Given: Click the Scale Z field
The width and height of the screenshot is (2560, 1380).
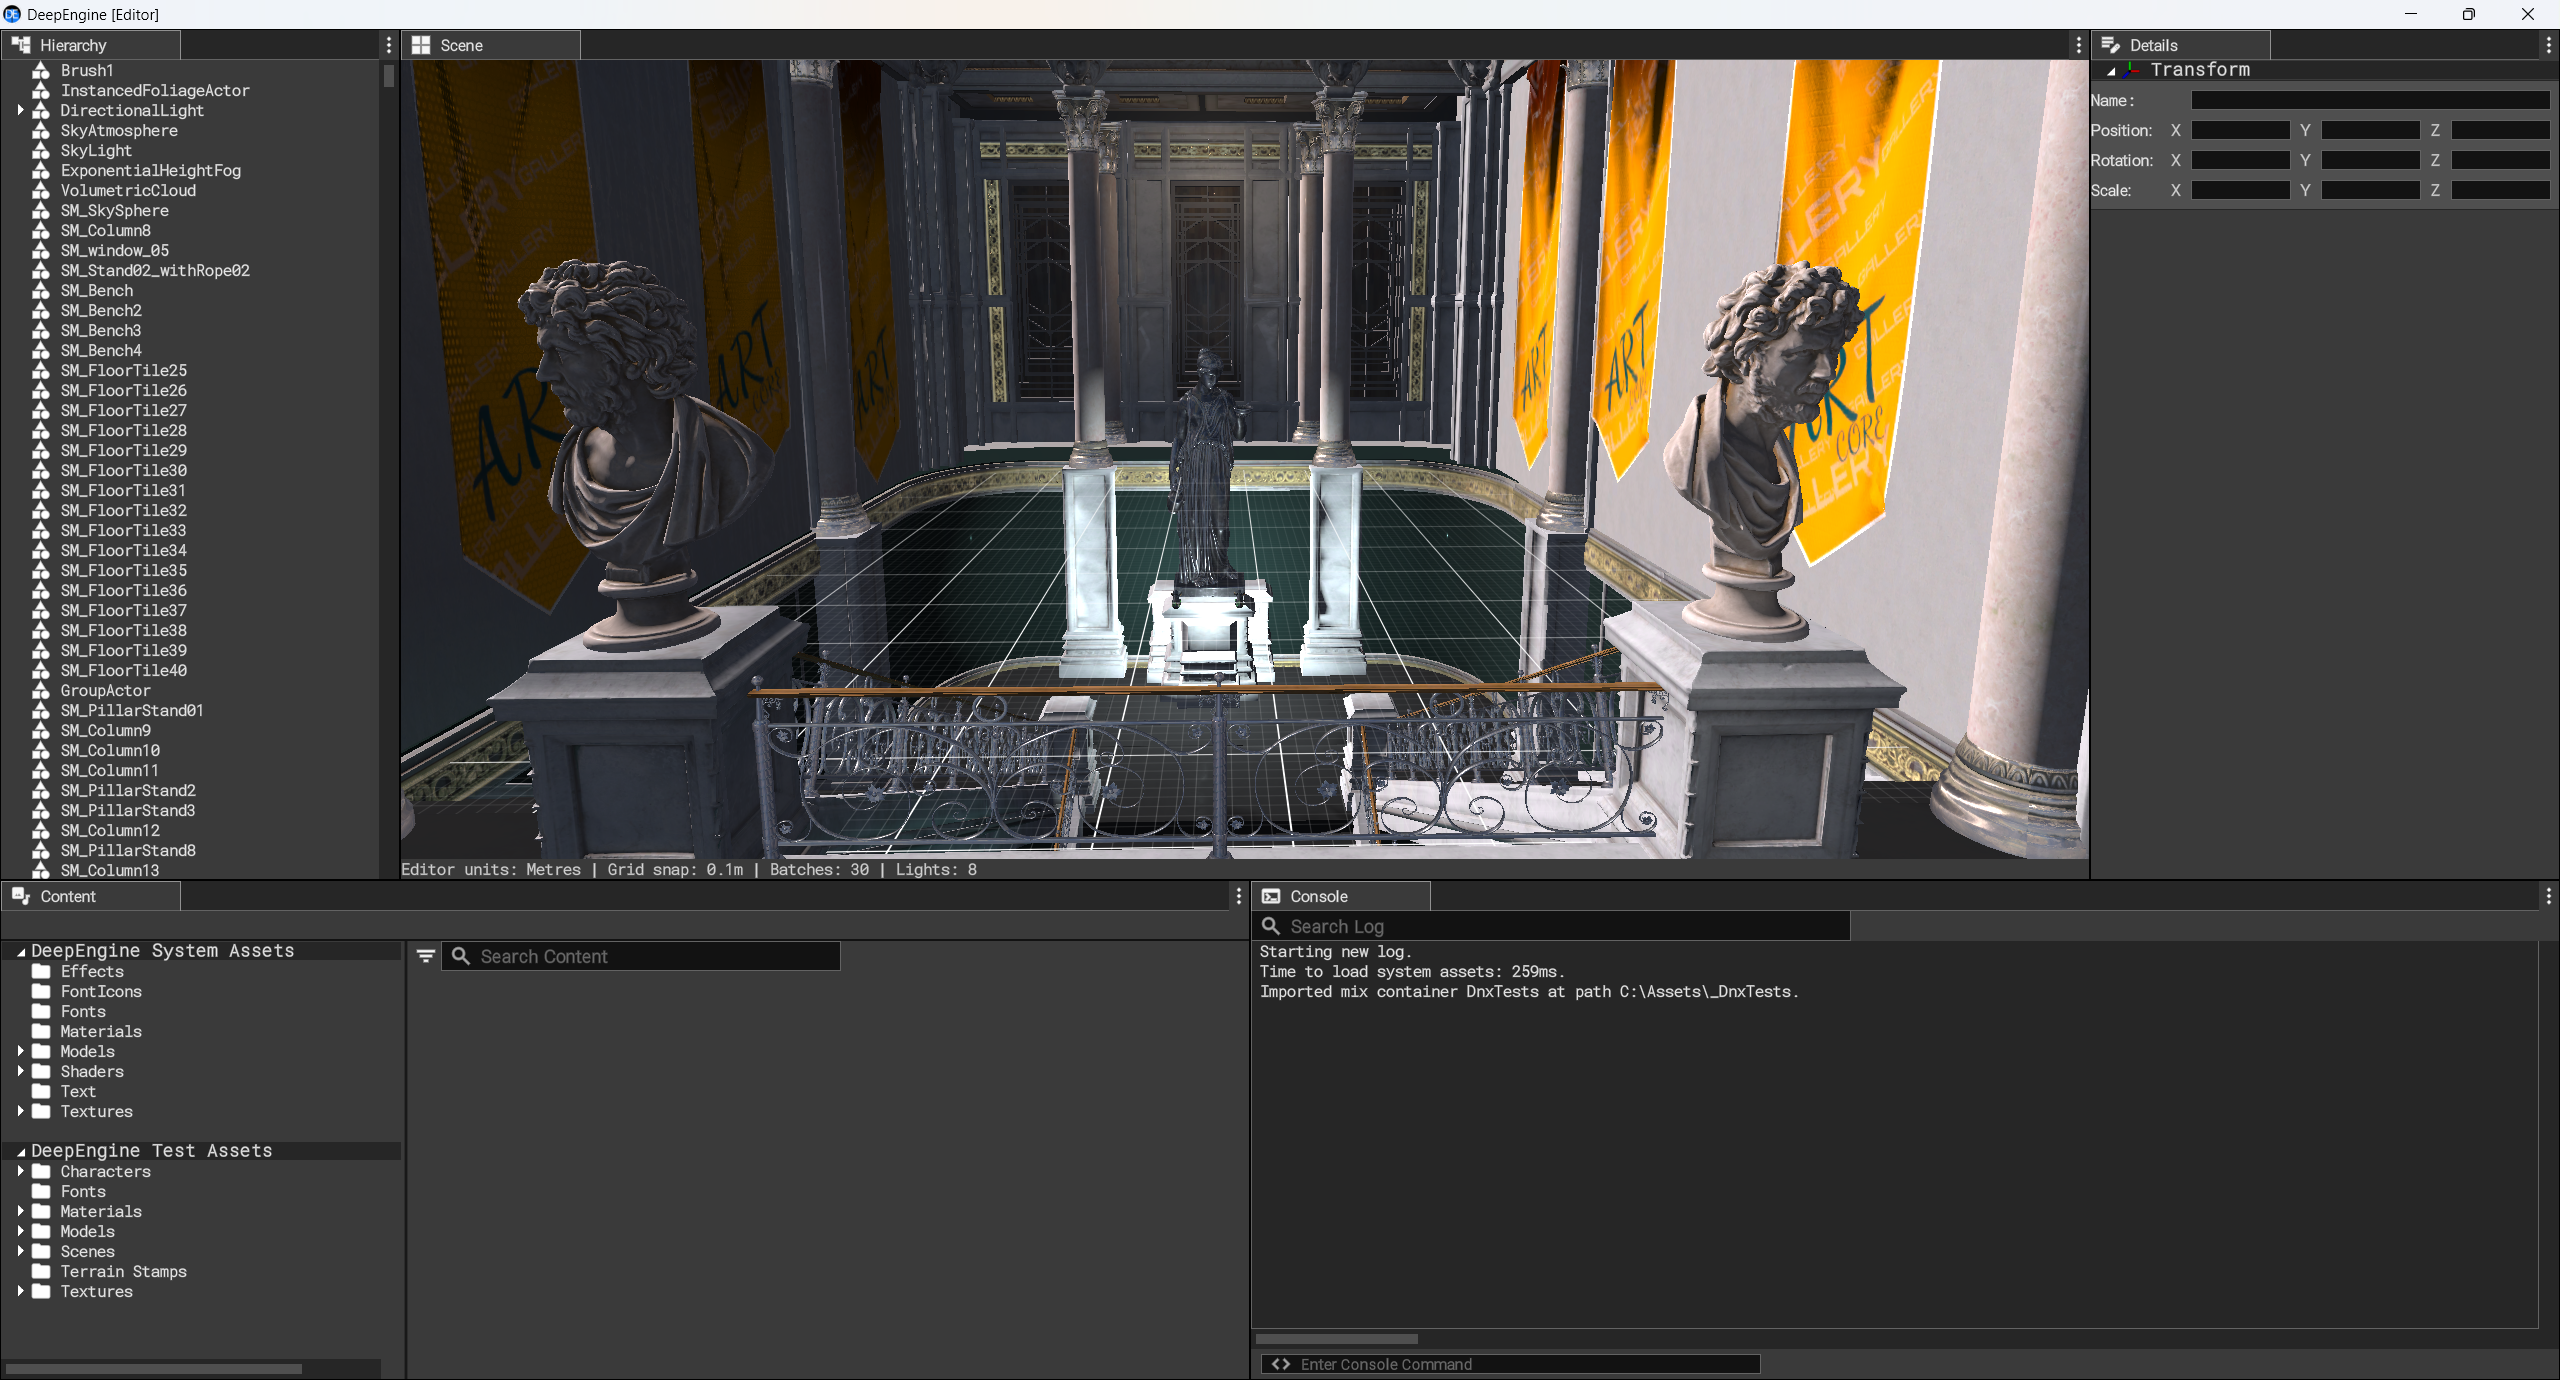Looking at the screenshot, I should (2500, 190).
